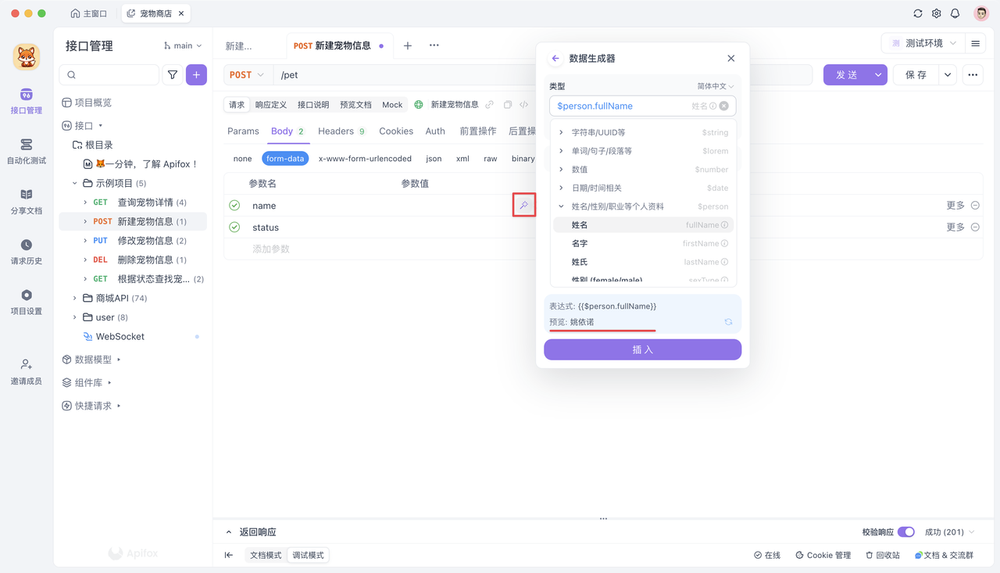Click the 插入 button

point(642,349)
